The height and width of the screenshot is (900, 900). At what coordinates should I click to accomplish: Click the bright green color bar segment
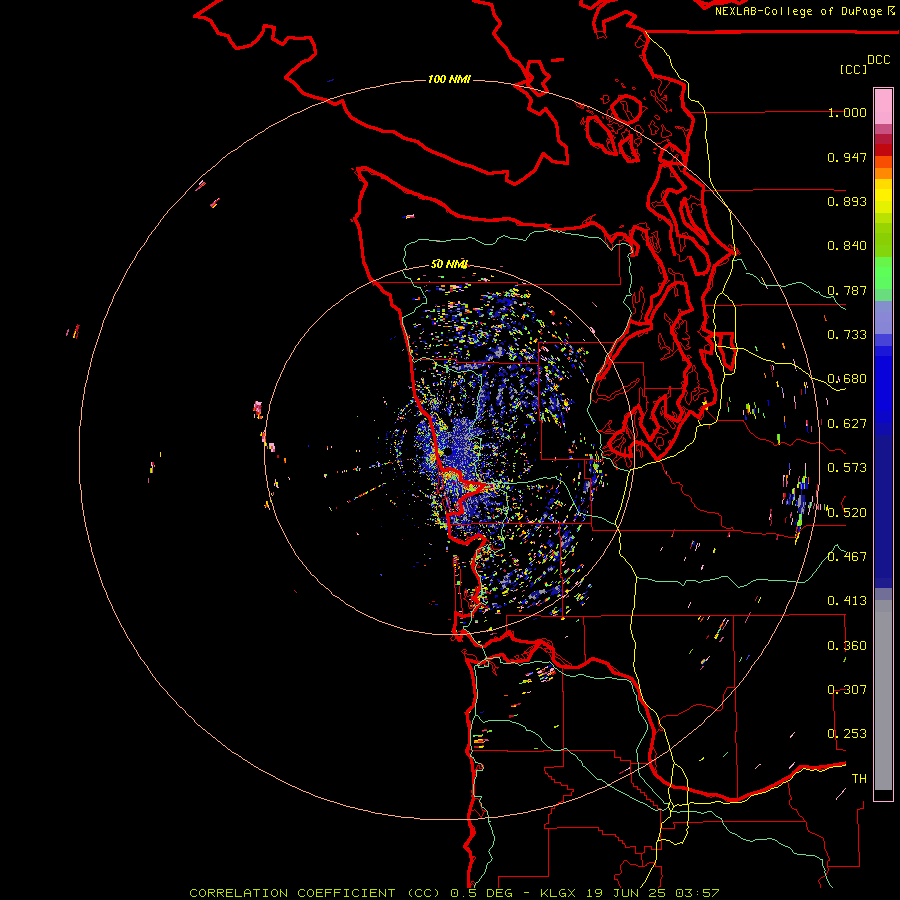tap(883, 273)
